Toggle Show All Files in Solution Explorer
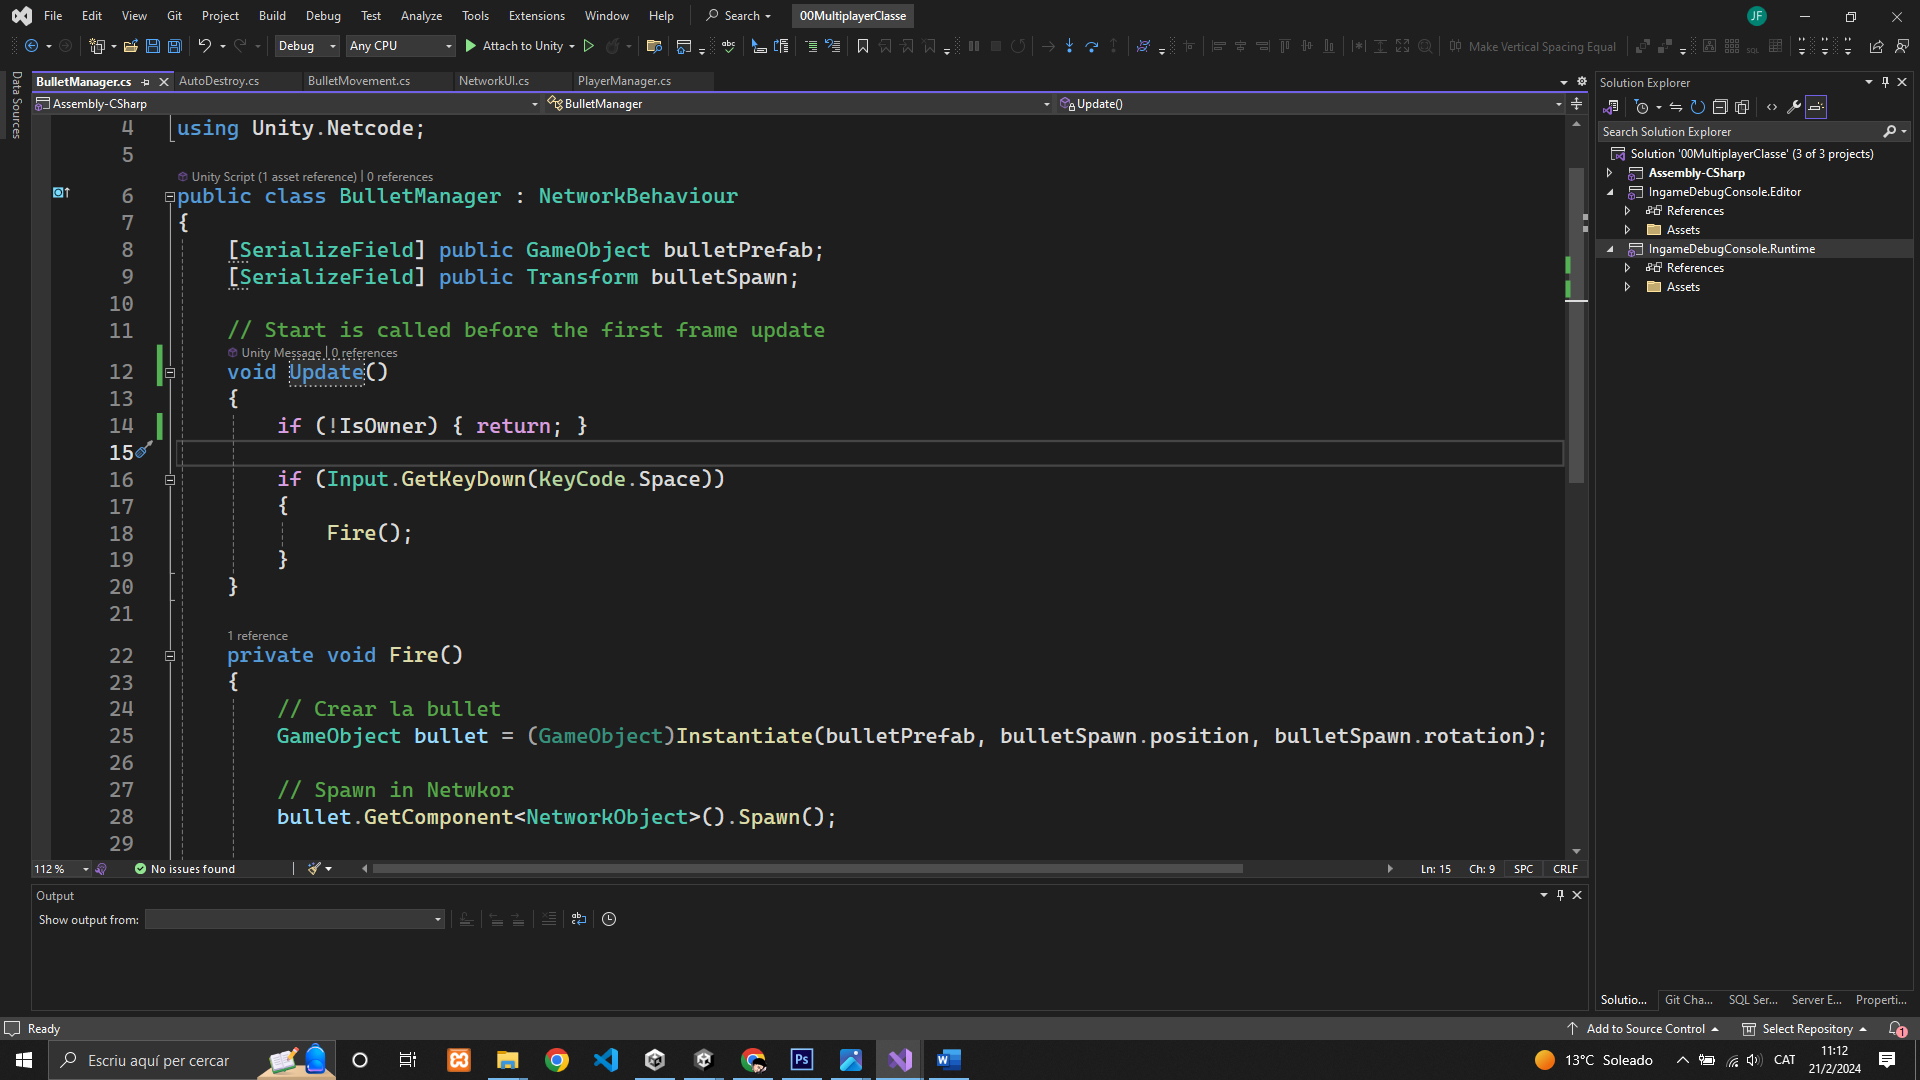1920x1080 pixels. [x=1741, y=107]
